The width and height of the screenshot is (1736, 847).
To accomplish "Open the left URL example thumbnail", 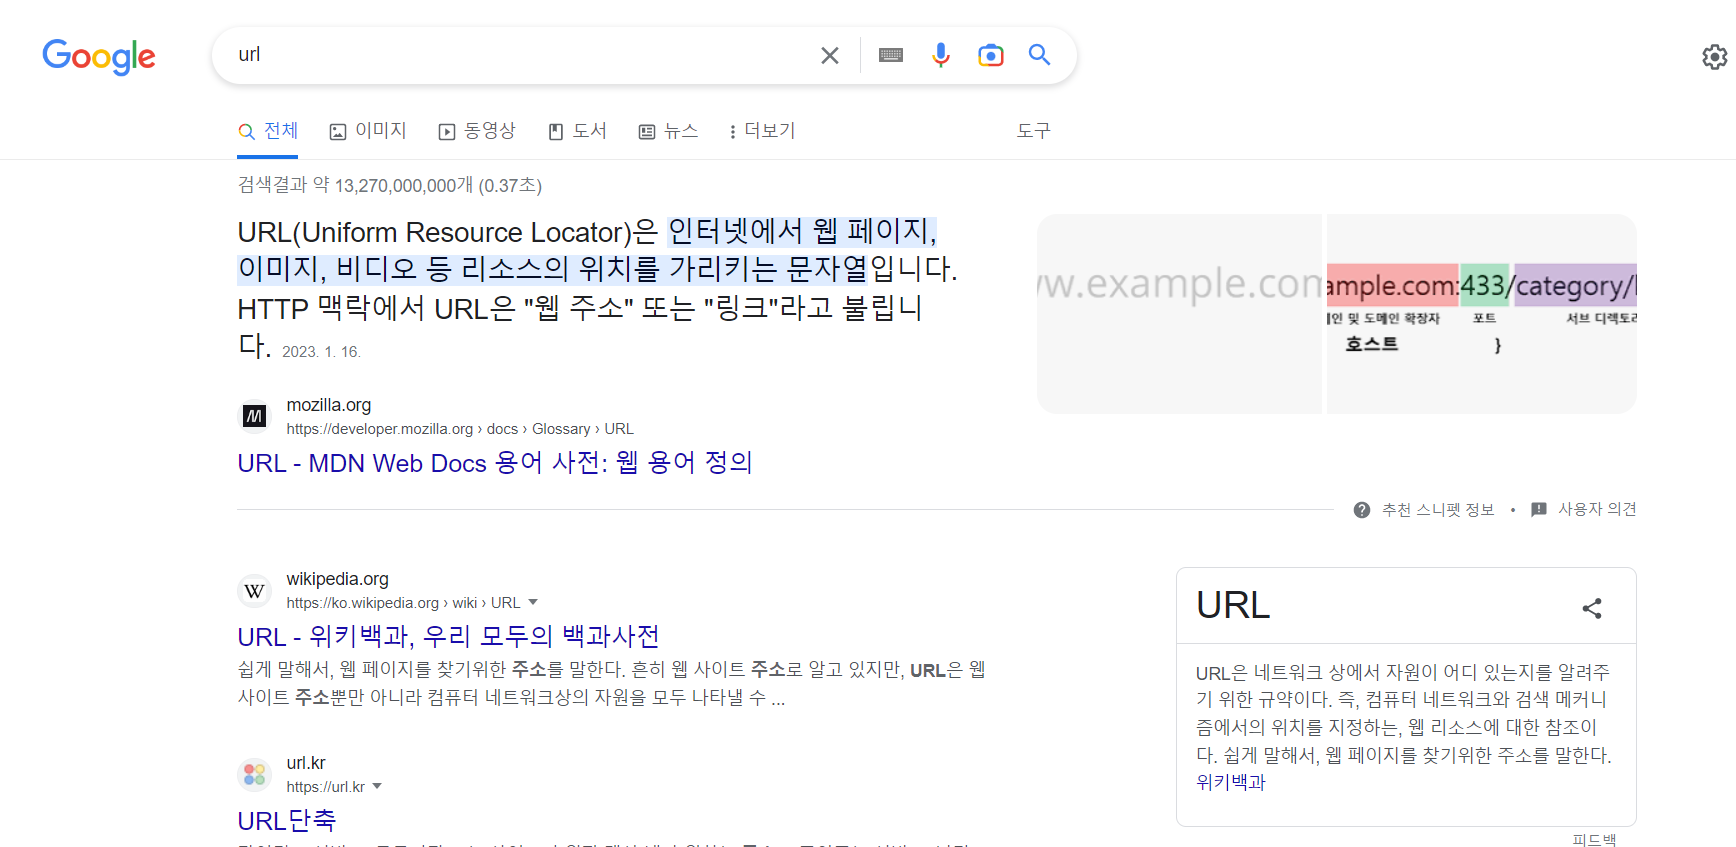I will point(1179,314).
